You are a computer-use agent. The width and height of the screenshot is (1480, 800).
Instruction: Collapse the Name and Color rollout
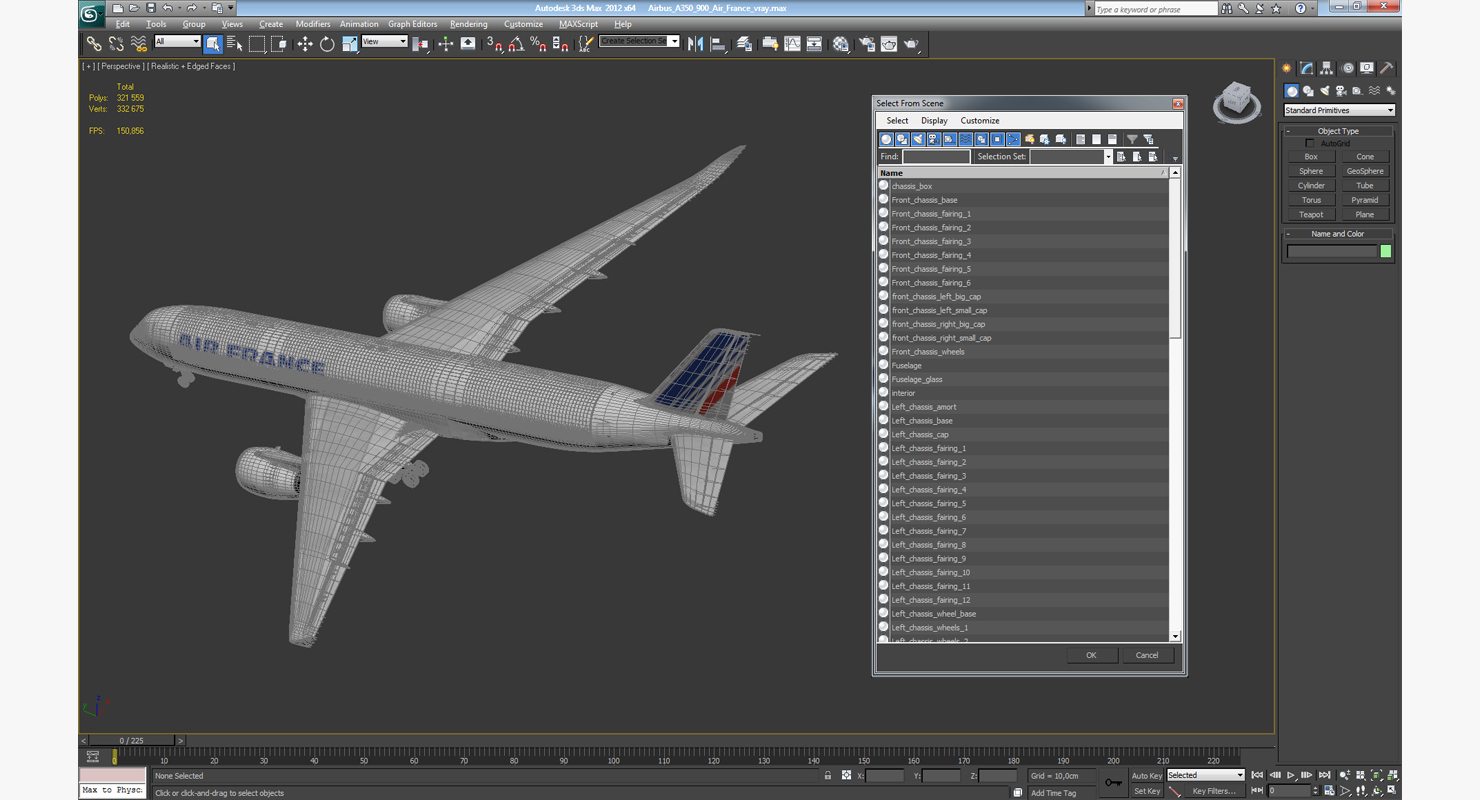point(1338,234)
